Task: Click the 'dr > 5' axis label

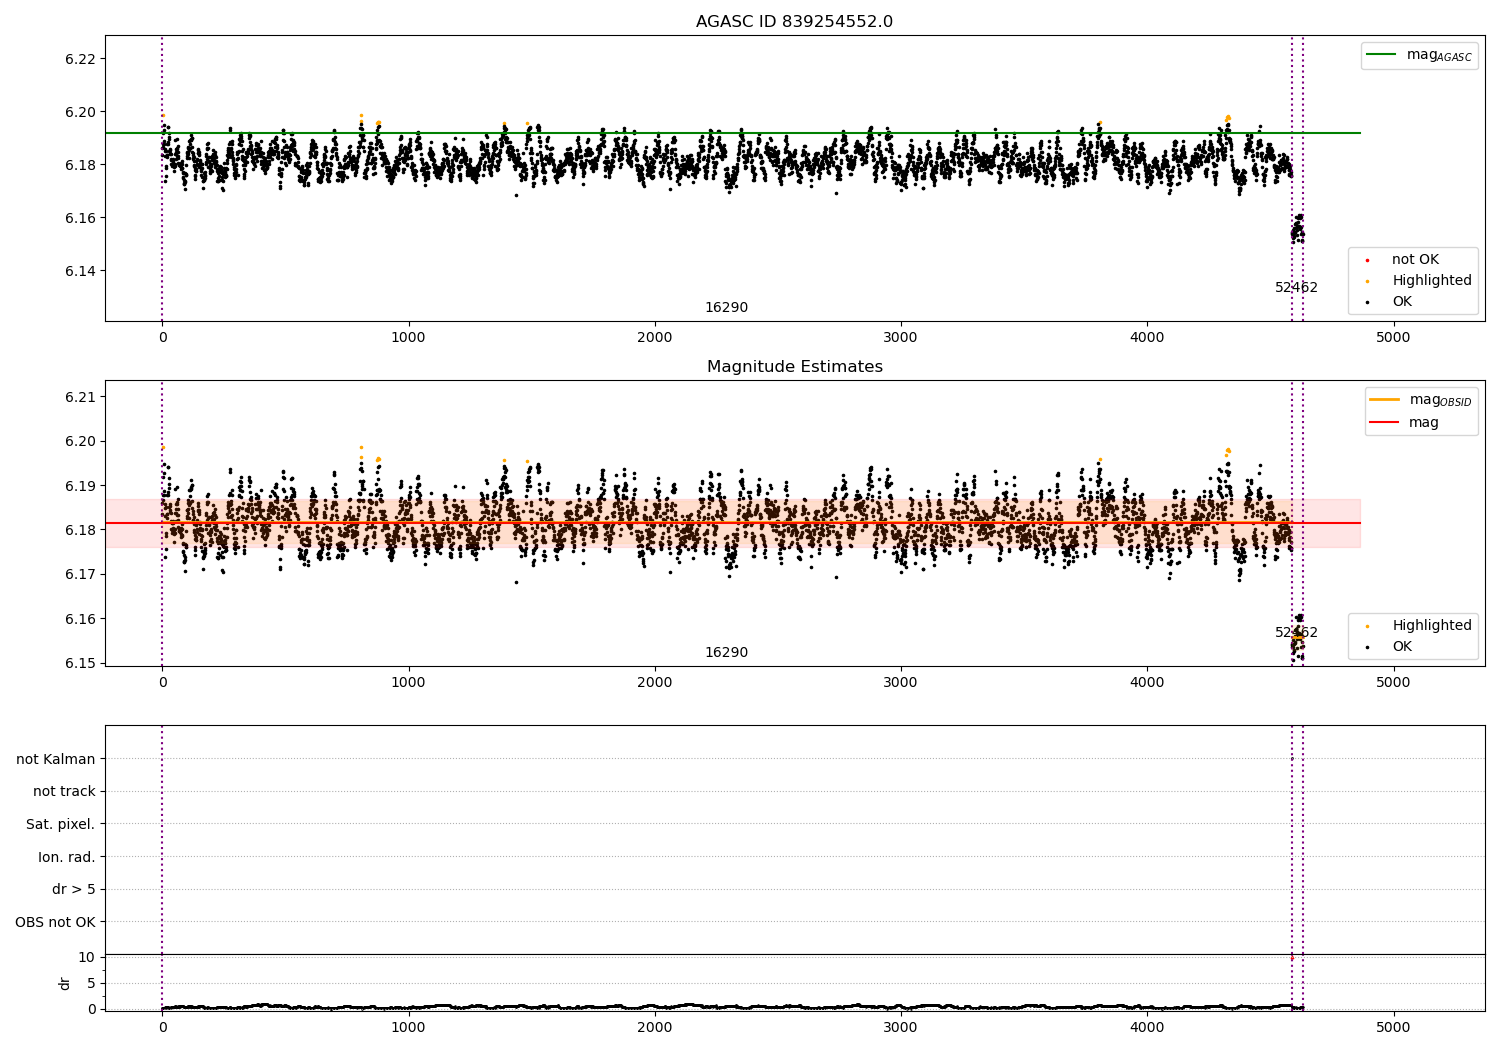Action: pyautogui.click(x=74, y=890)
